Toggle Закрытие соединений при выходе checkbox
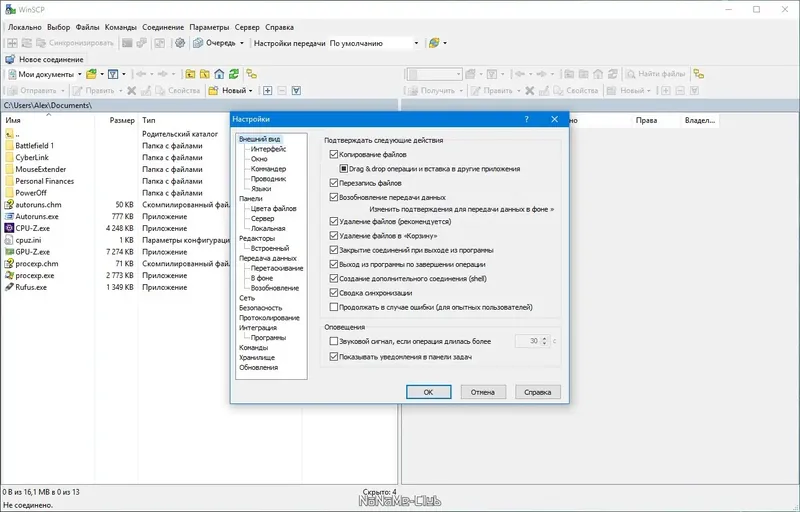The height and width of the screenshot is (512, 800). (334, 250)
